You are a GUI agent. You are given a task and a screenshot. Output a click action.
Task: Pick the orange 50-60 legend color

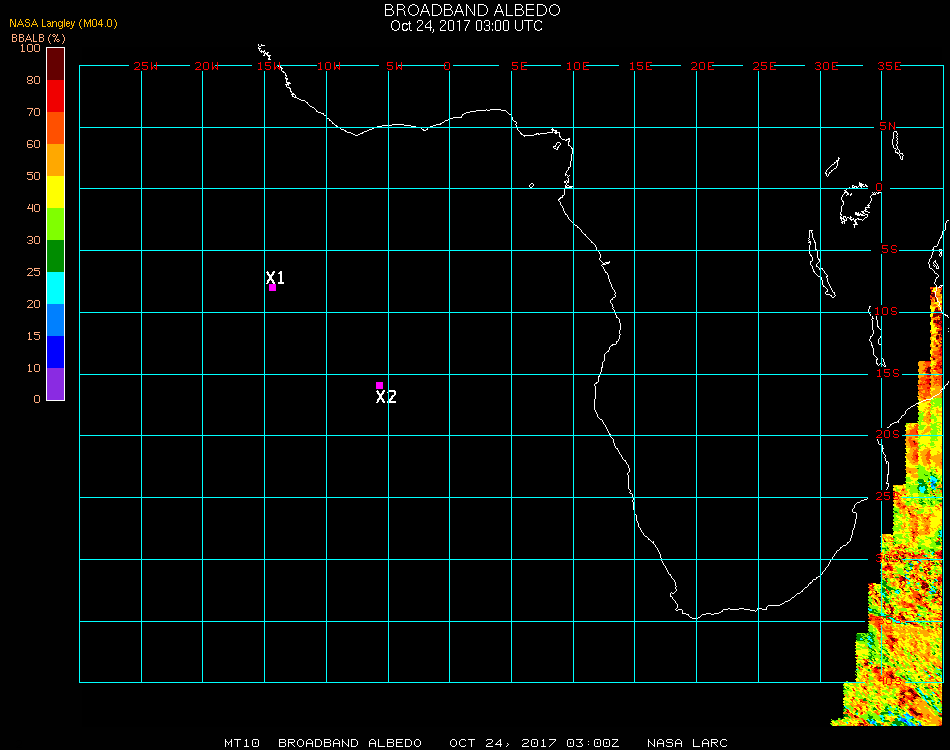click(56, 160)
